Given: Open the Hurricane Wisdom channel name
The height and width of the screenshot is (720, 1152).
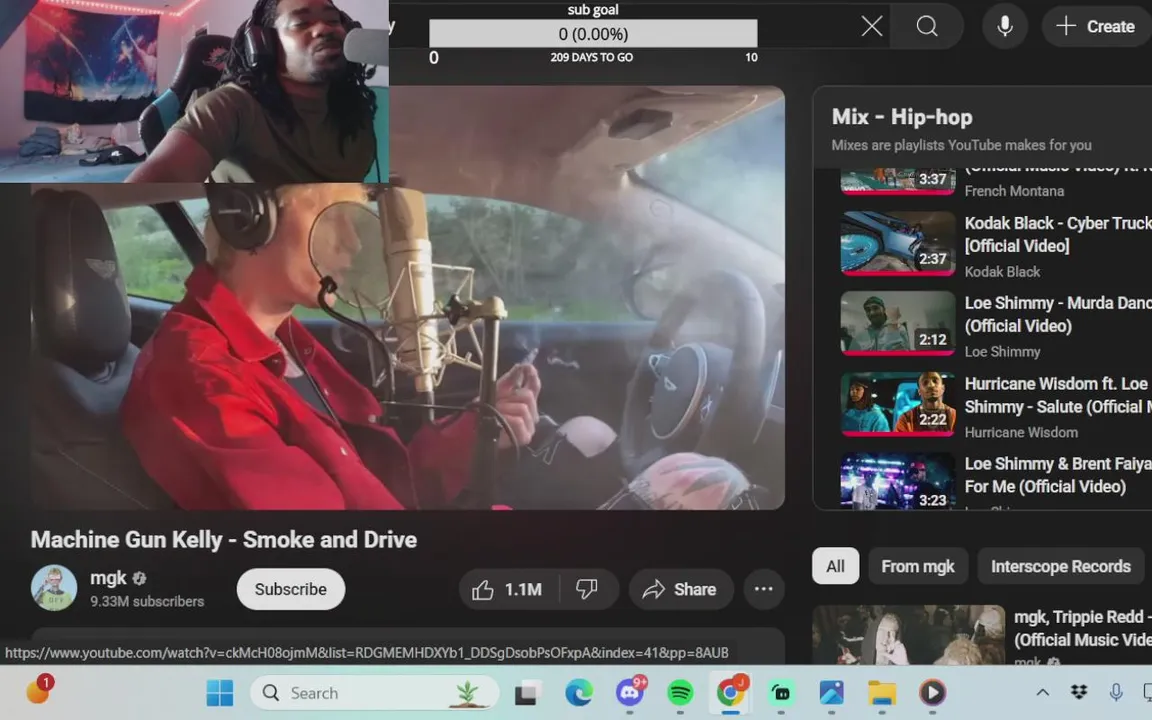Looking at the screenshot, I should [x=1021, y=433].
